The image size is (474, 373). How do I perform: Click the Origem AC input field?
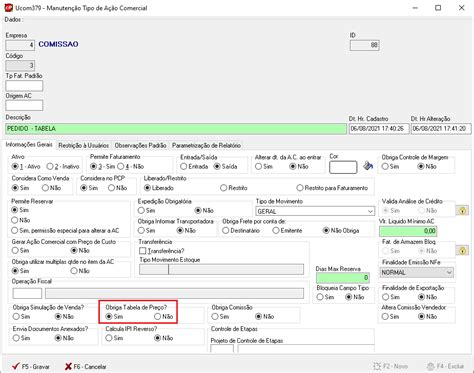click(24, 105)
